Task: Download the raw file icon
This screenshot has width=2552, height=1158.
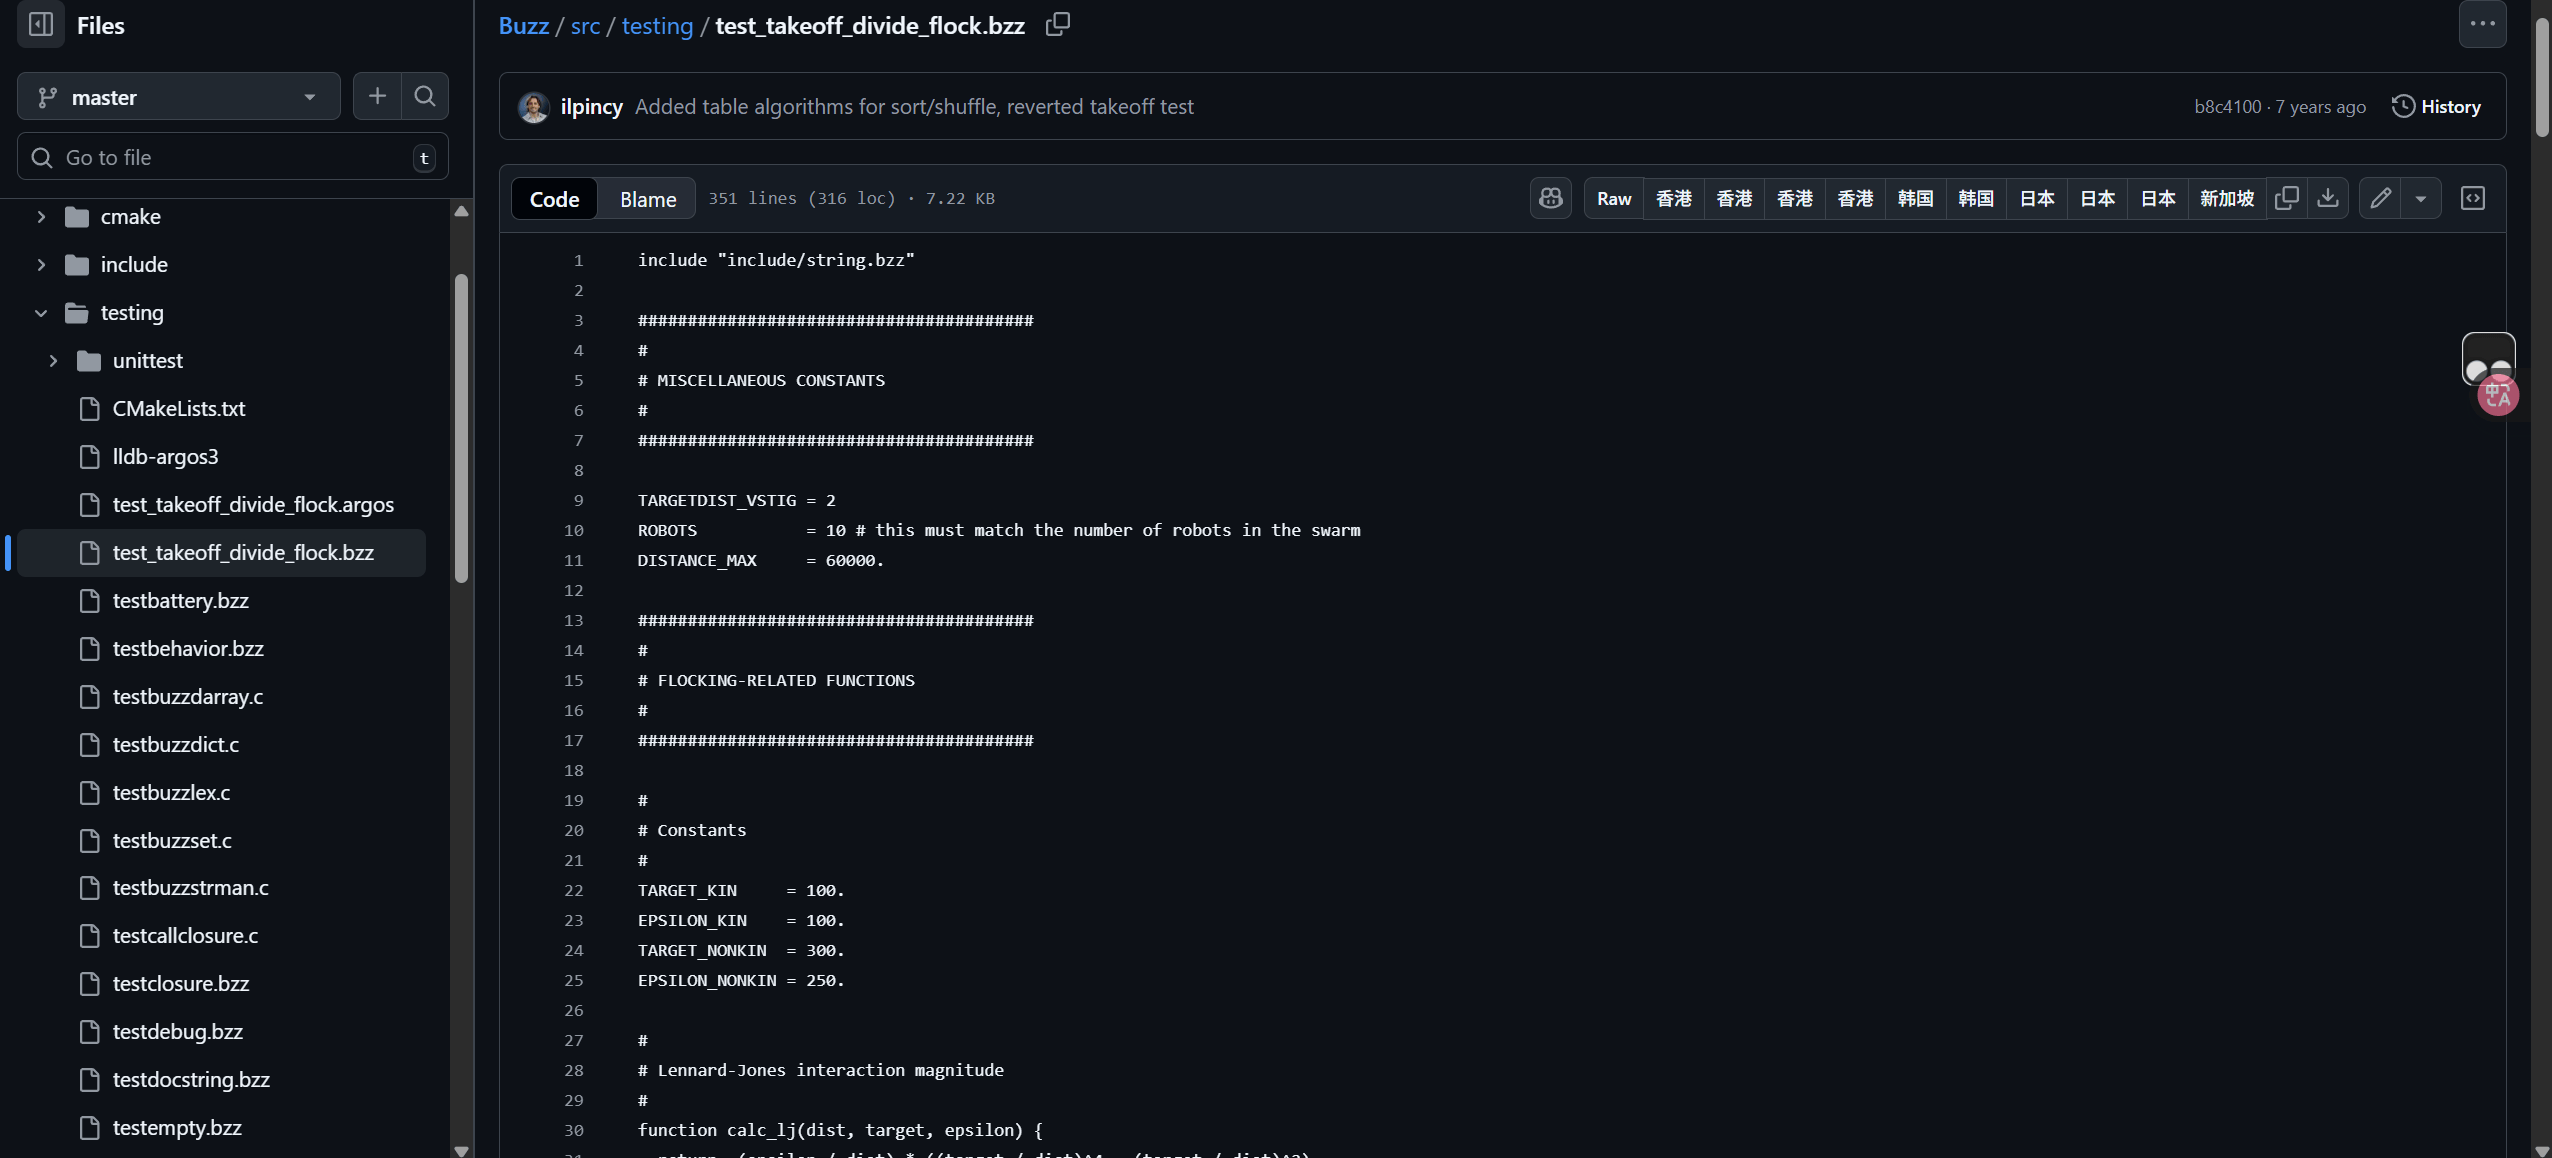Action: click(2328, 198)
